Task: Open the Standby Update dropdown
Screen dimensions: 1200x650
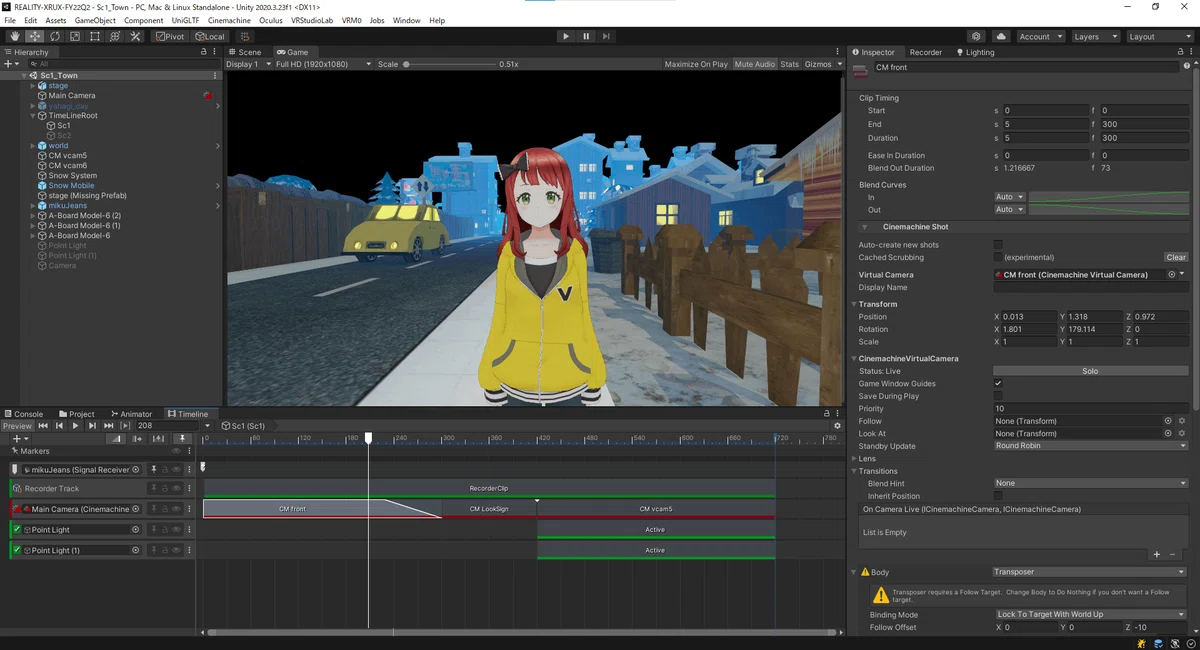Action: coord(1090,446)
